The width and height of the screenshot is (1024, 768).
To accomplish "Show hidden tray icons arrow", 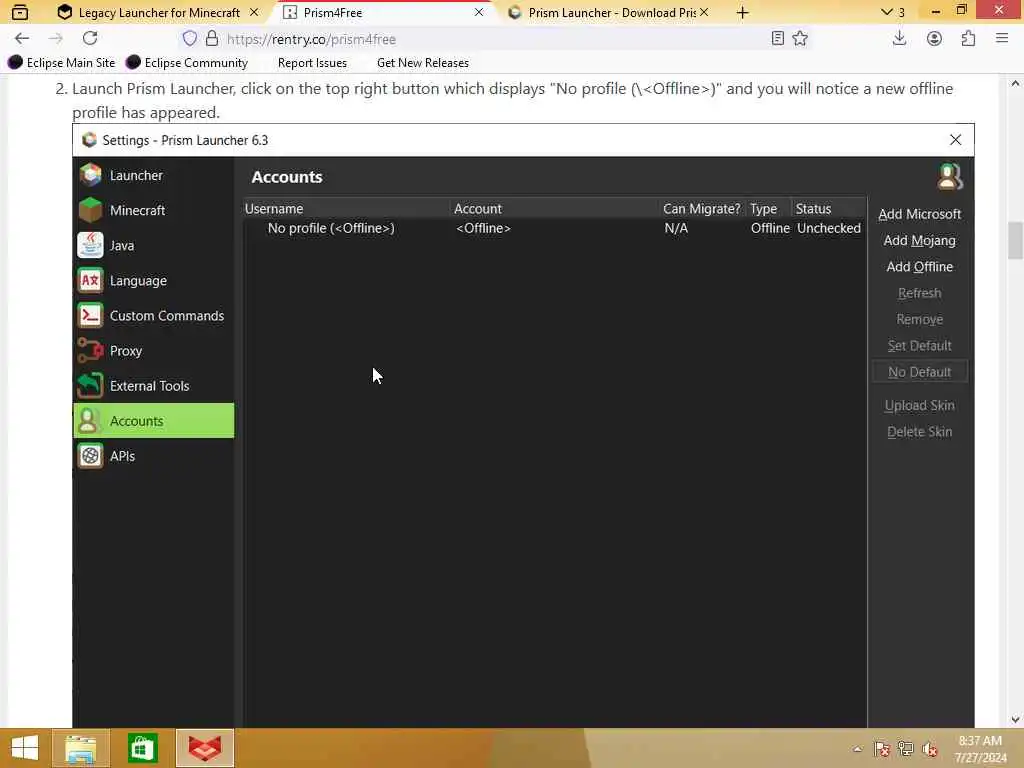I will [x=857, y=749].
